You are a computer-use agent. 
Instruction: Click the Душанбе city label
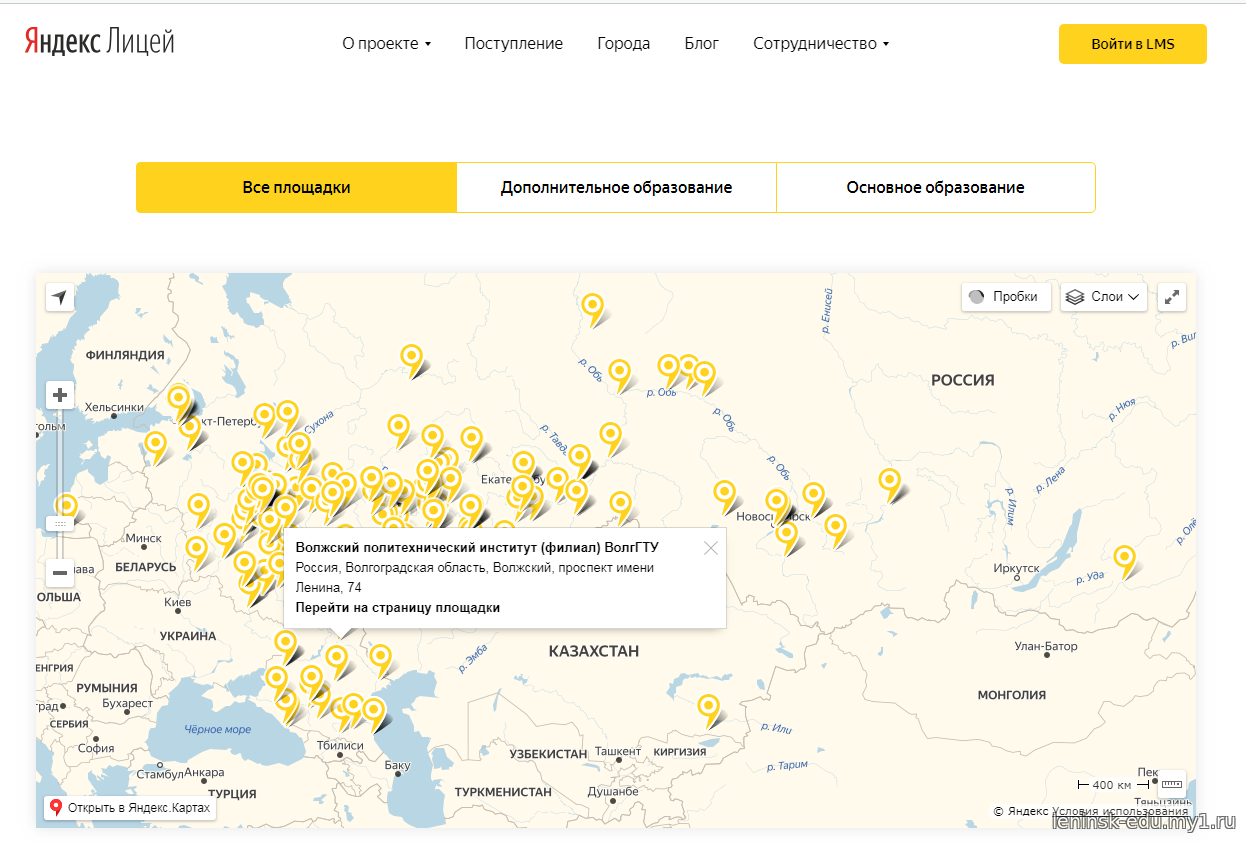click(x=613, y=791)
